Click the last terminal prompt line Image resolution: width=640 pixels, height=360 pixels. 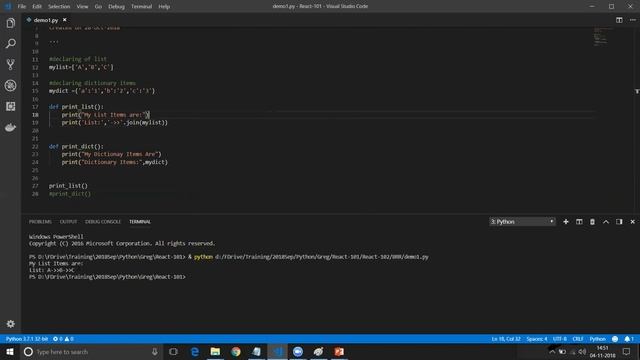coord(107,277)
